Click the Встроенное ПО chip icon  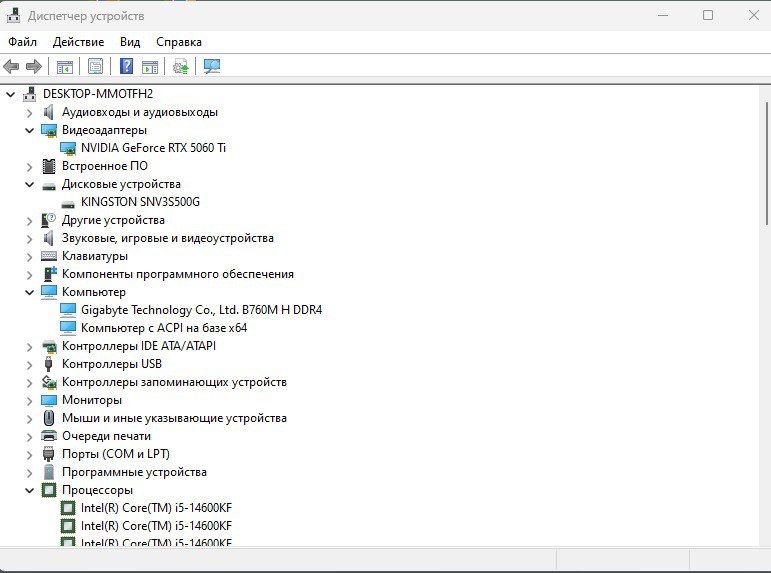(x=49, y=166)
